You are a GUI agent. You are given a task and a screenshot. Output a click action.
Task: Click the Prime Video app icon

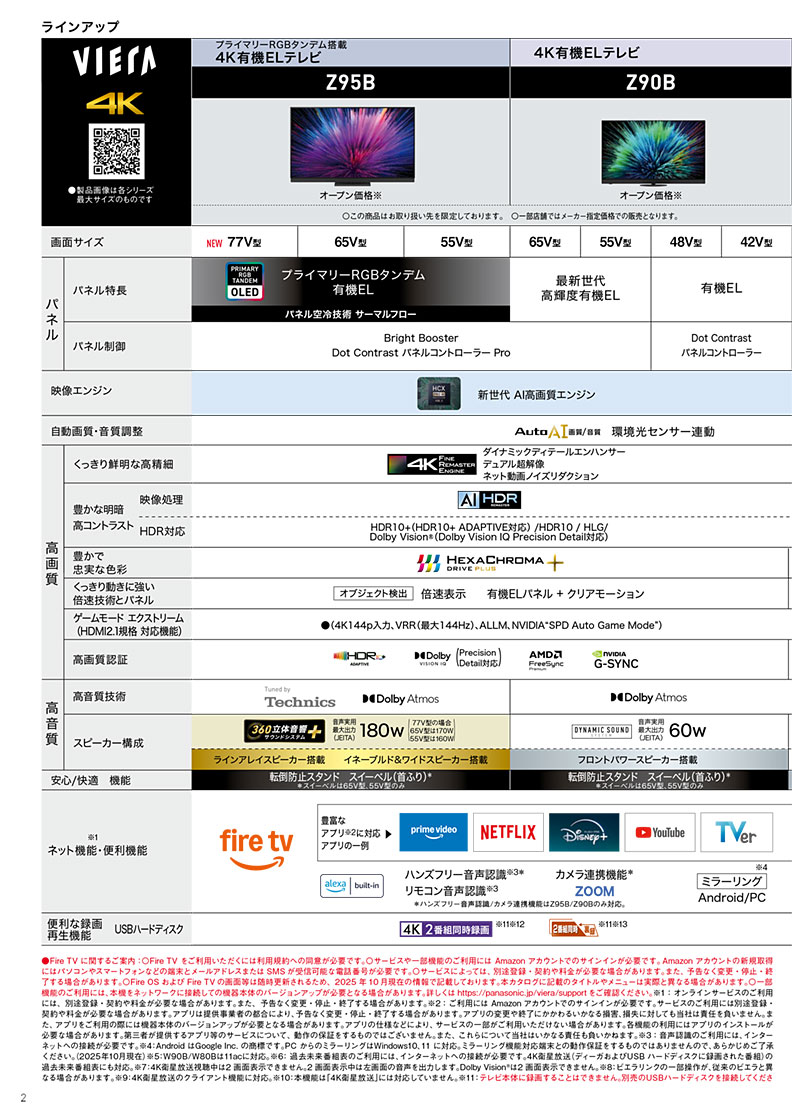[433, 831]
